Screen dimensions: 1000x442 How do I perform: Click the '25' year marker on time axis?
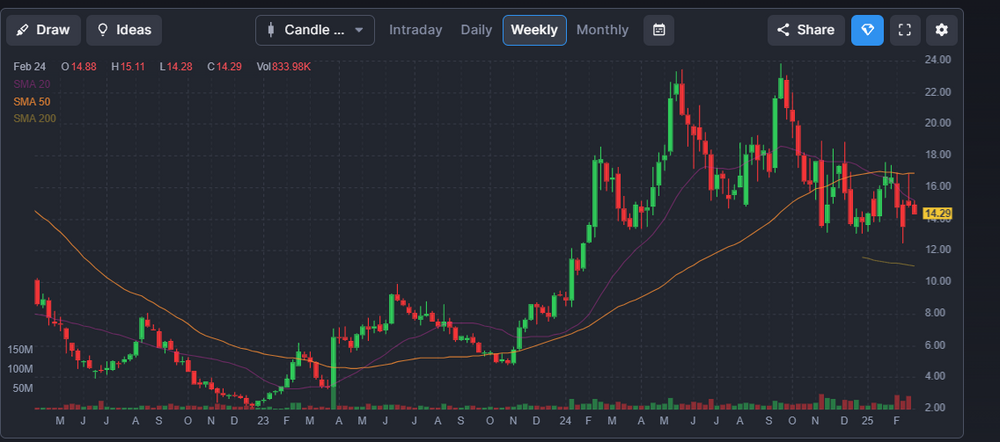pos(867,421)
